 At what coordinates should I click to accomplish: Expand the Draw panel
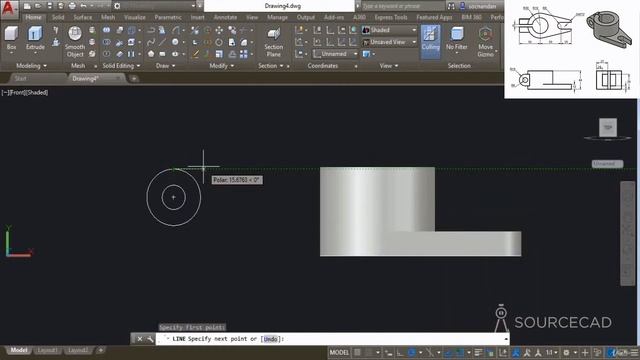165,66
